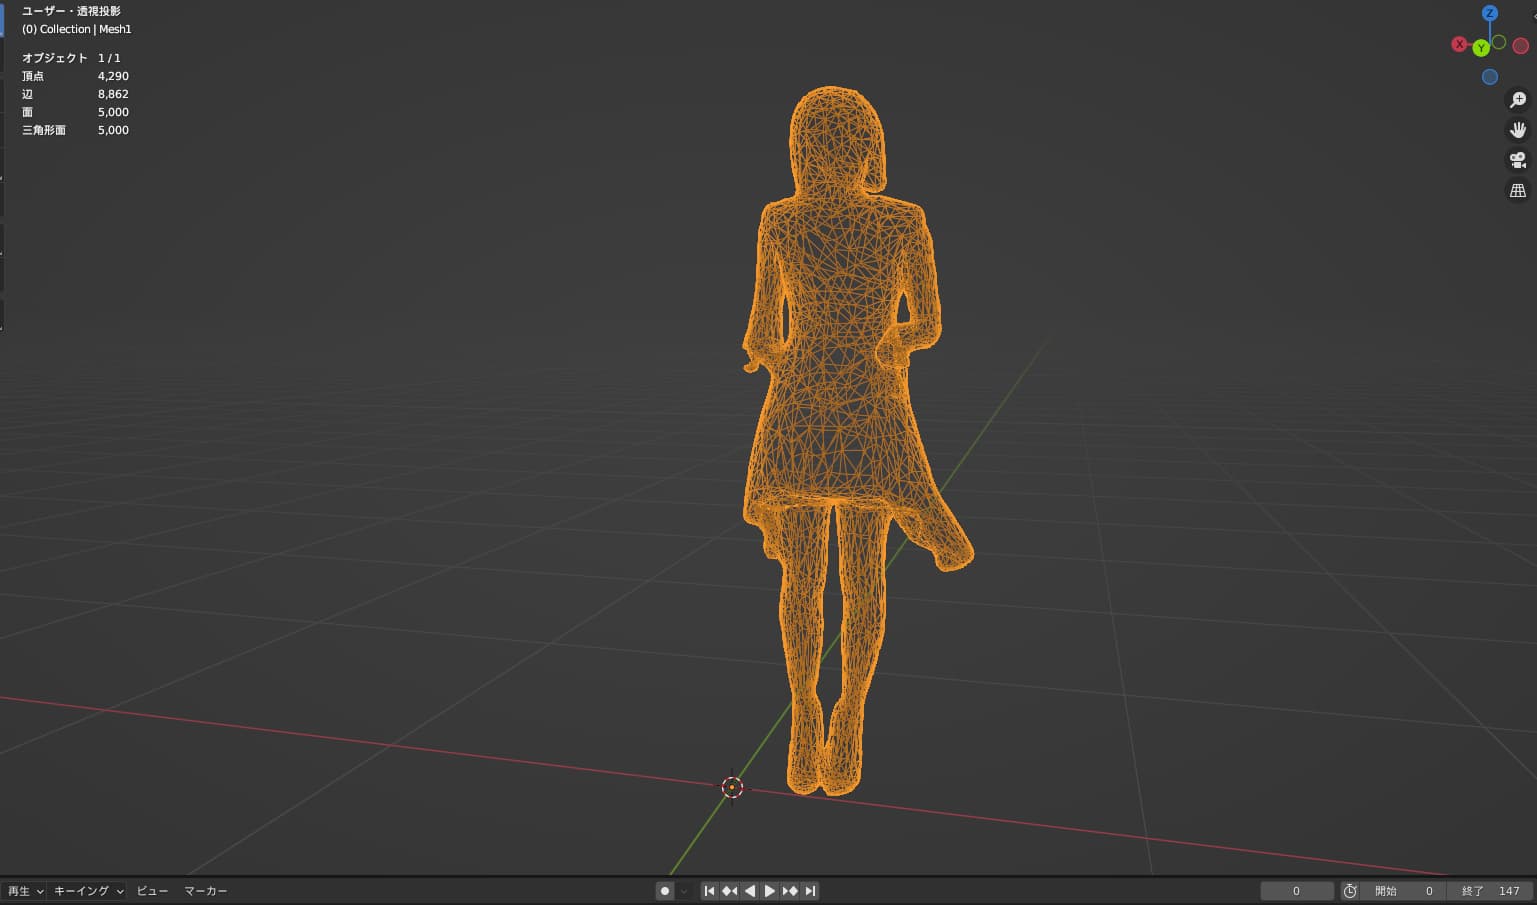Open the ビュー menu in timeline
Viewport: 1537px width, 905px height.
(152, 891)
